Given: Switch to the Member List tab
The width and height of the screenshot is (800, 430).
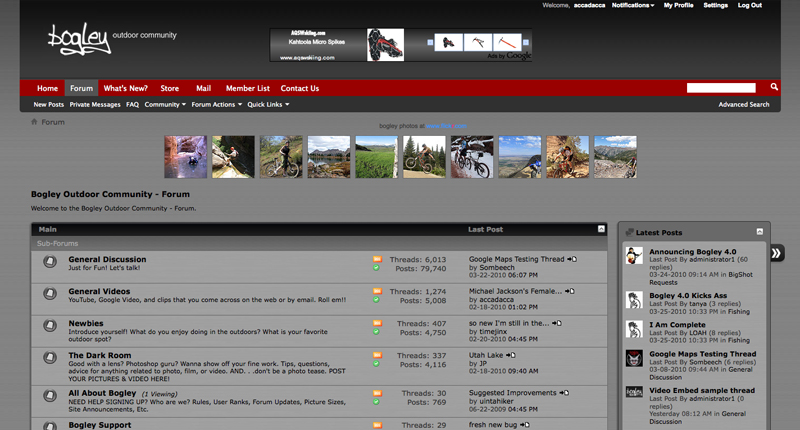Looking at the screenshot, I should coord(247,88).
